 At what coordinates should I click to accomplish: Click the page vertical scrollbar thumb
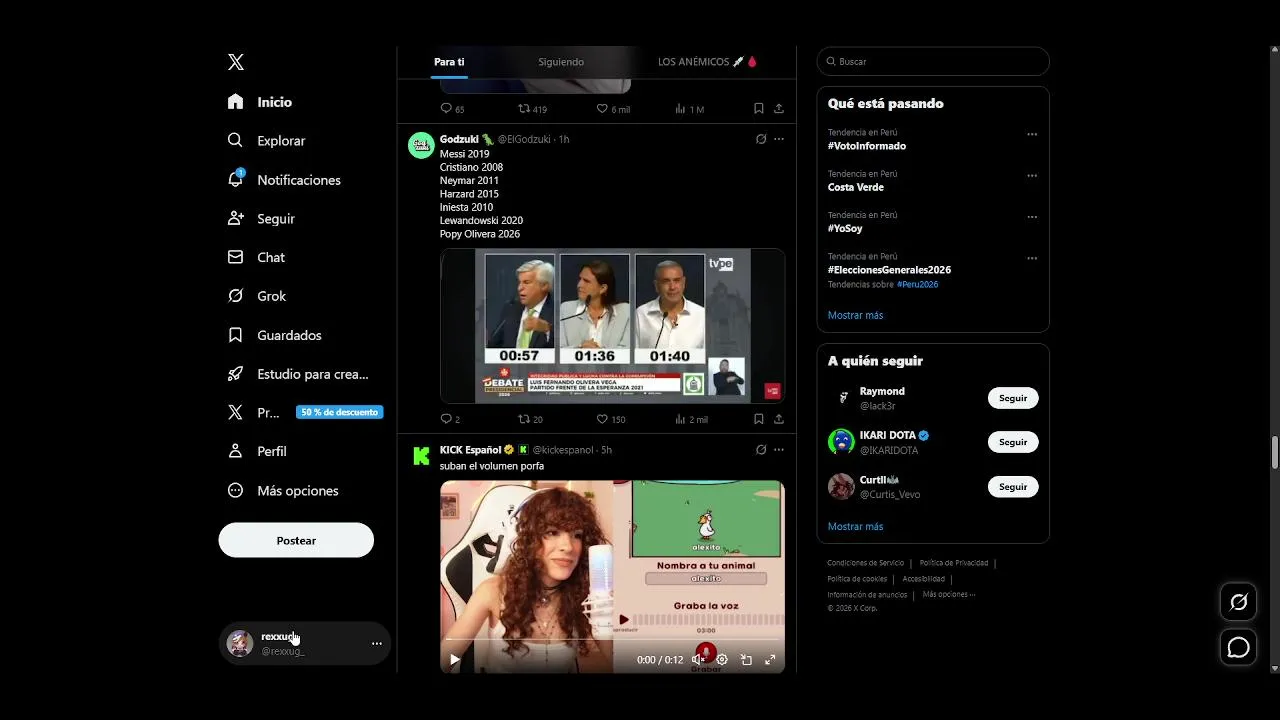click(x=1274, y=452)
